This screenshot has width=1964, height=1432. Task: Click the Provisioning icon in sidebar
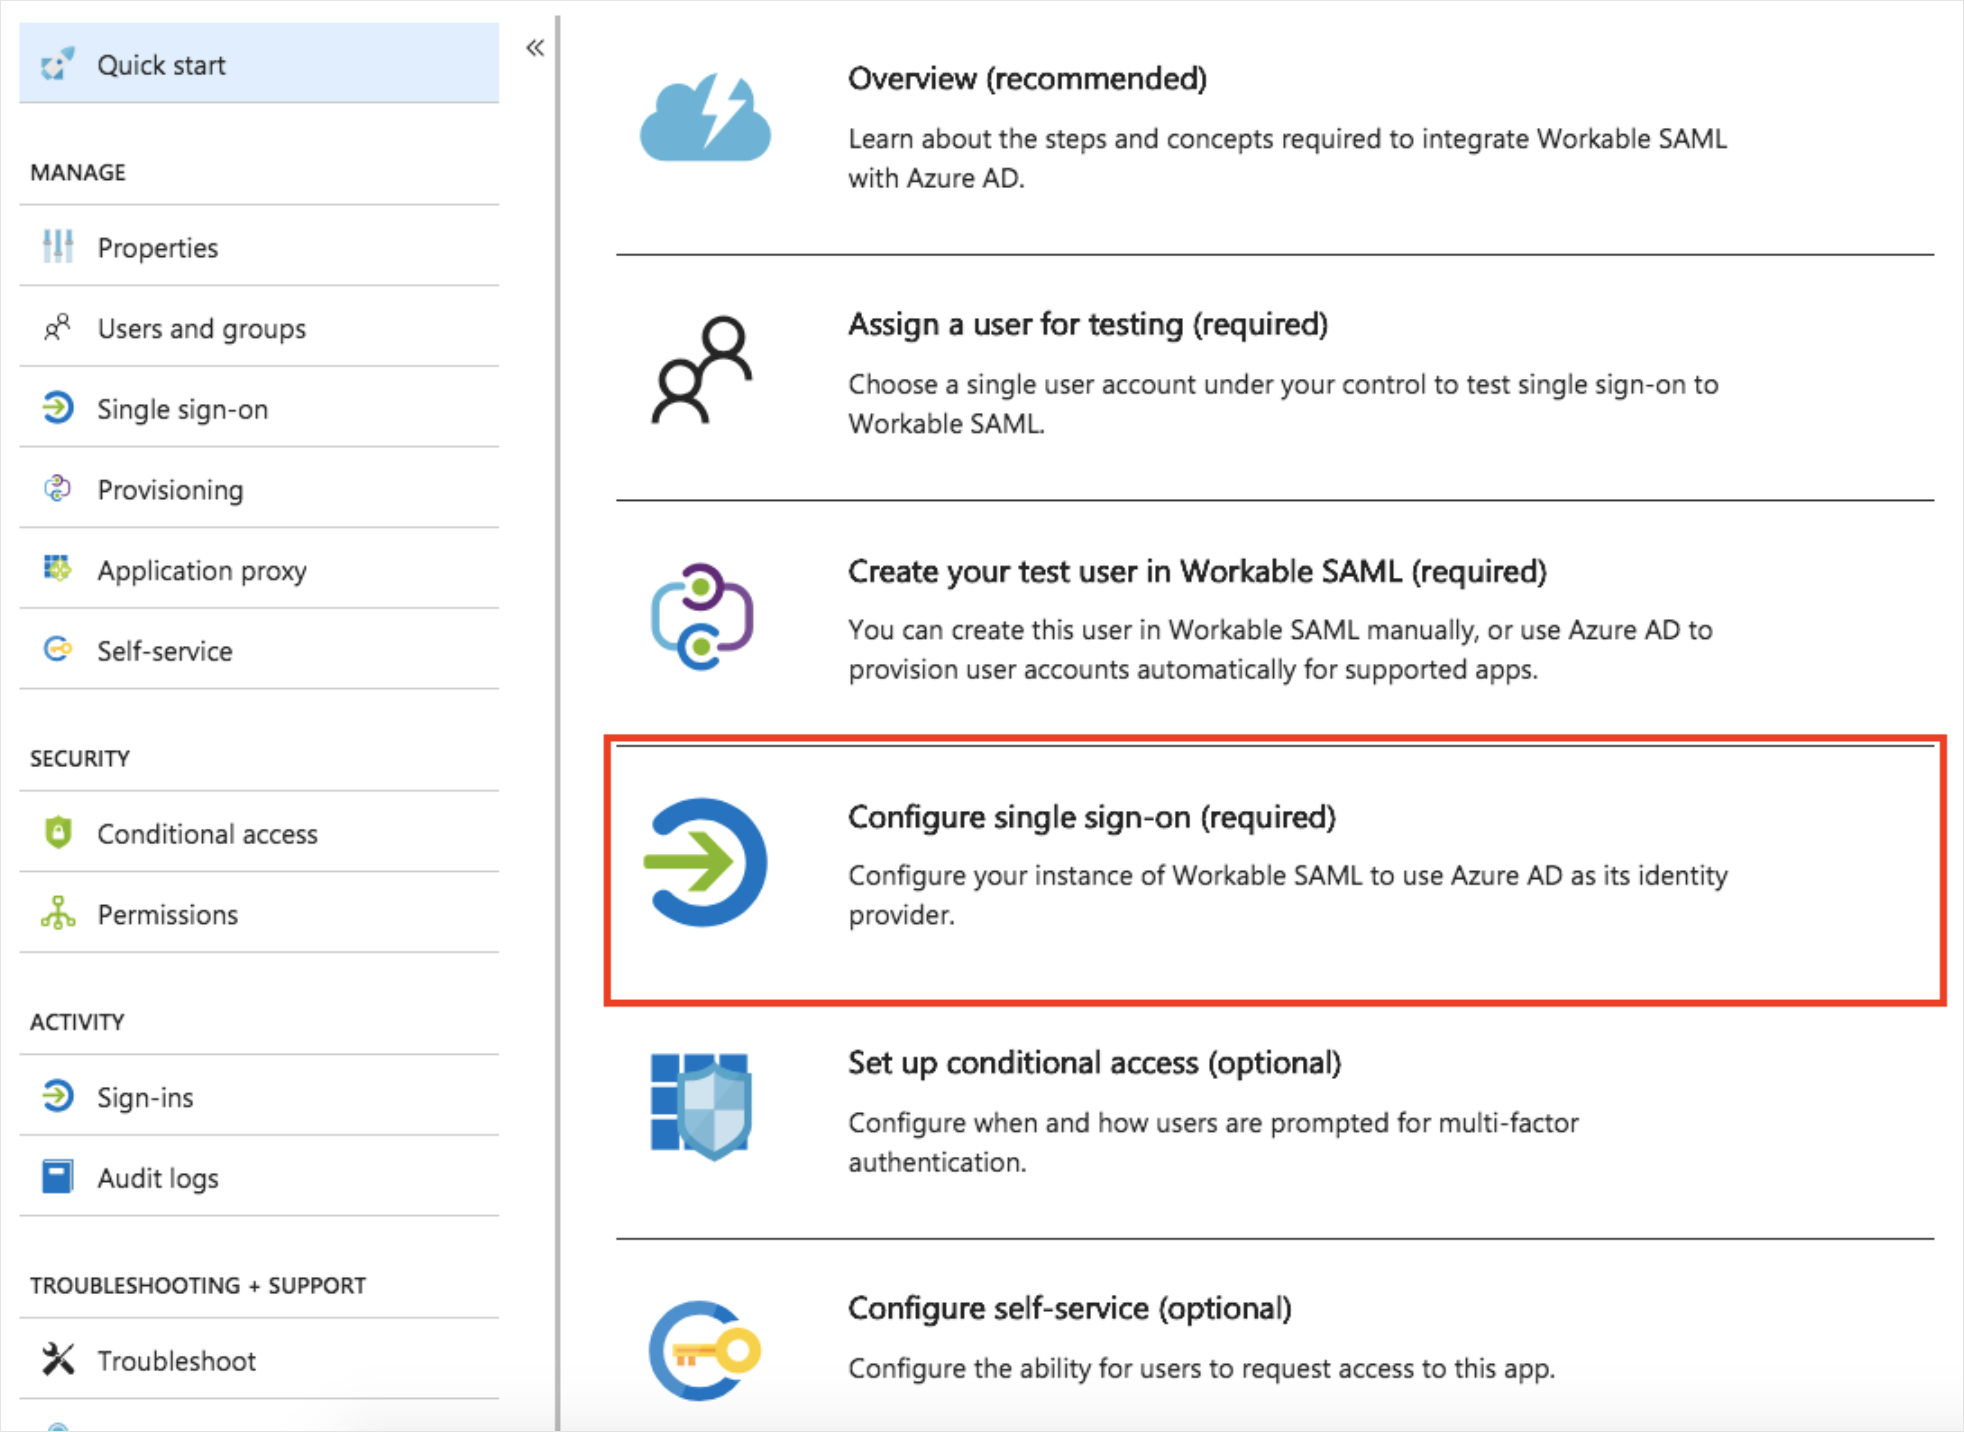click(57, 488)
